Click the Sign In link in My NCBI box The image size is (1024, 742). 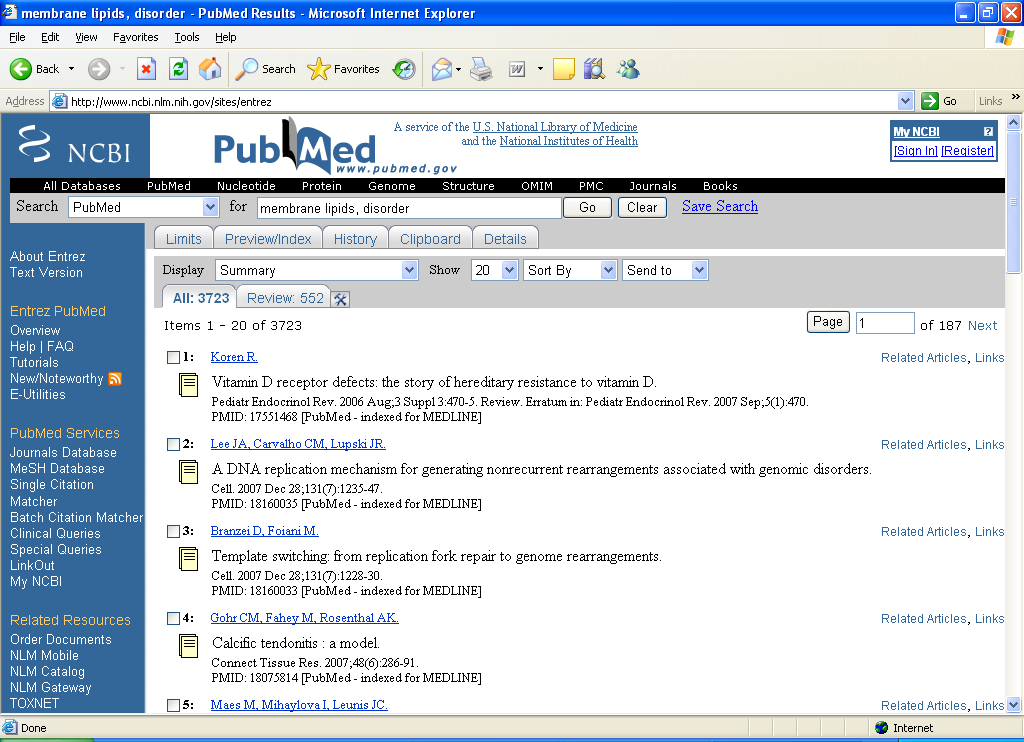point(916,150)
